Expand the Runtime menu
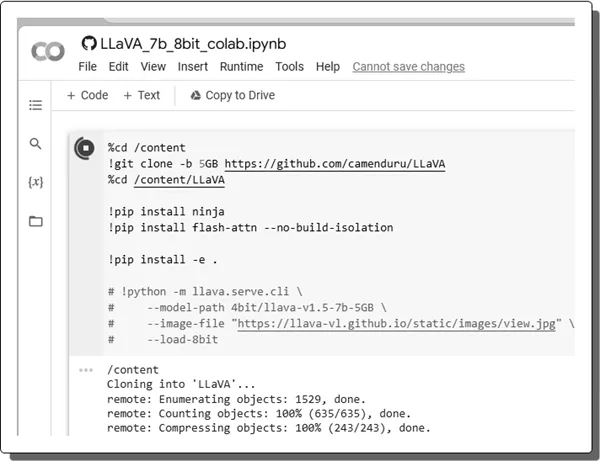The image size is (600, 461). pos(240,67)
